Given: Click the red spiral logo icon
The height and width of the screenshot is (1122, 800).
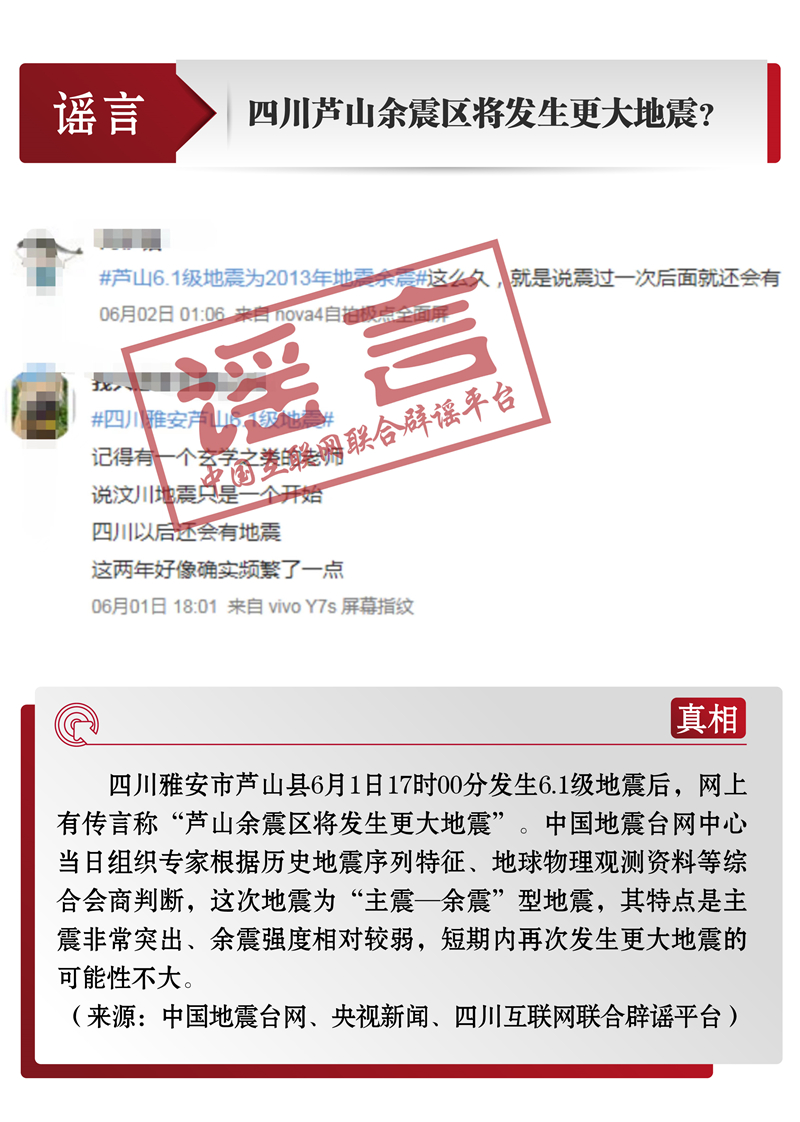Looking at the screenshot, I should pos(77,724).
